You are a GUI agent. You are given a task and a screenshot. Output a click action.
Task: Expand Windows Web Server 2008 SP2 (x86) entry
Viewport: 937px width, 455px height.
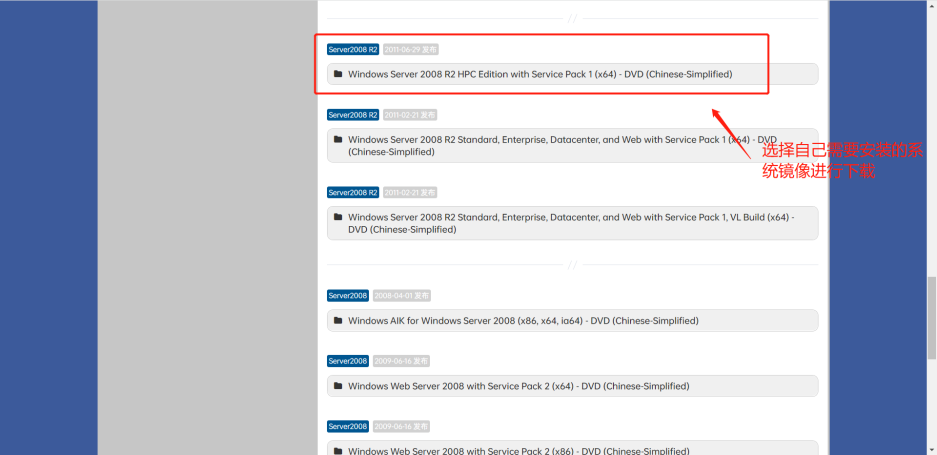tap(572, 448)
